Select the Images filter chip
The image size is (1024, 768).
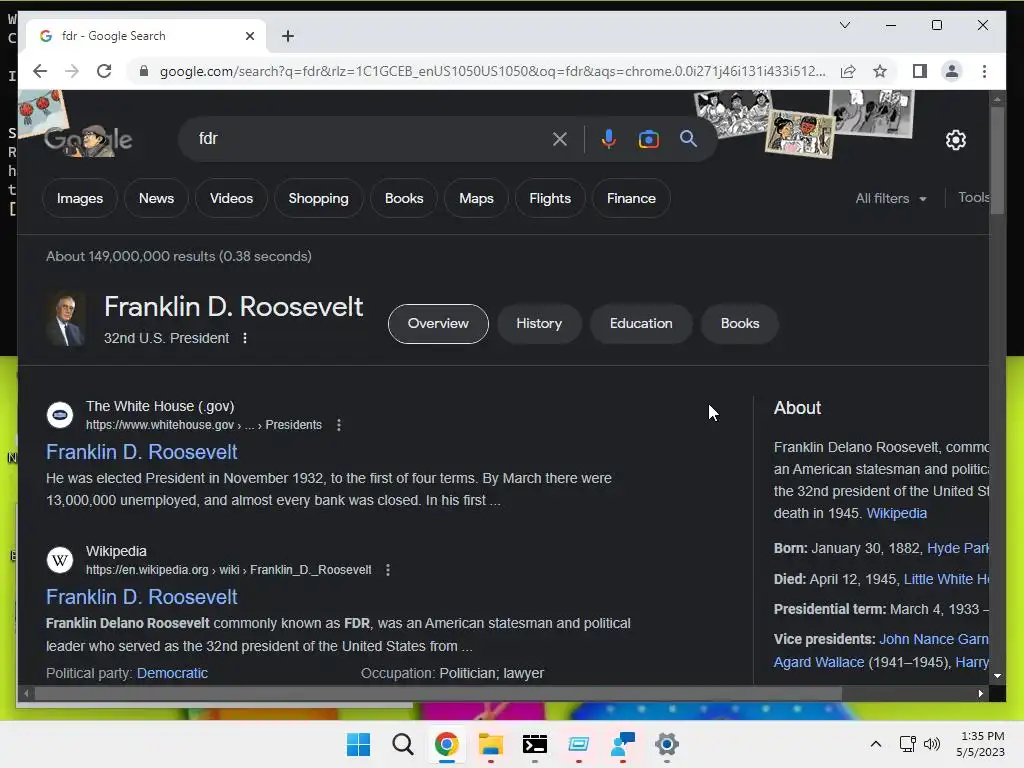pyautogui.click(x=80, y=199)
